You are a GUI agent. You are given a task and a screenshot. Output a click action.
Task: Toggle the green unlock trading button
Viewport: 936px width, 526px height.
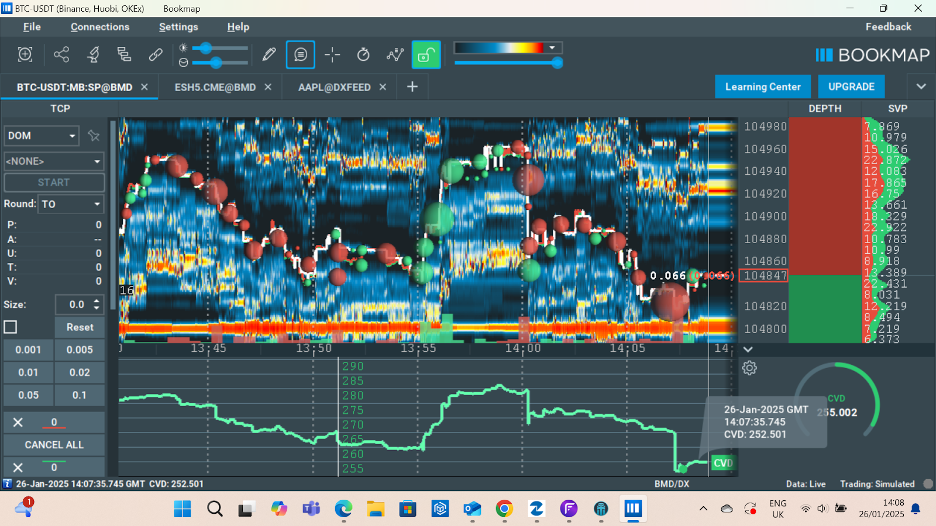click(x=426, y=54)
